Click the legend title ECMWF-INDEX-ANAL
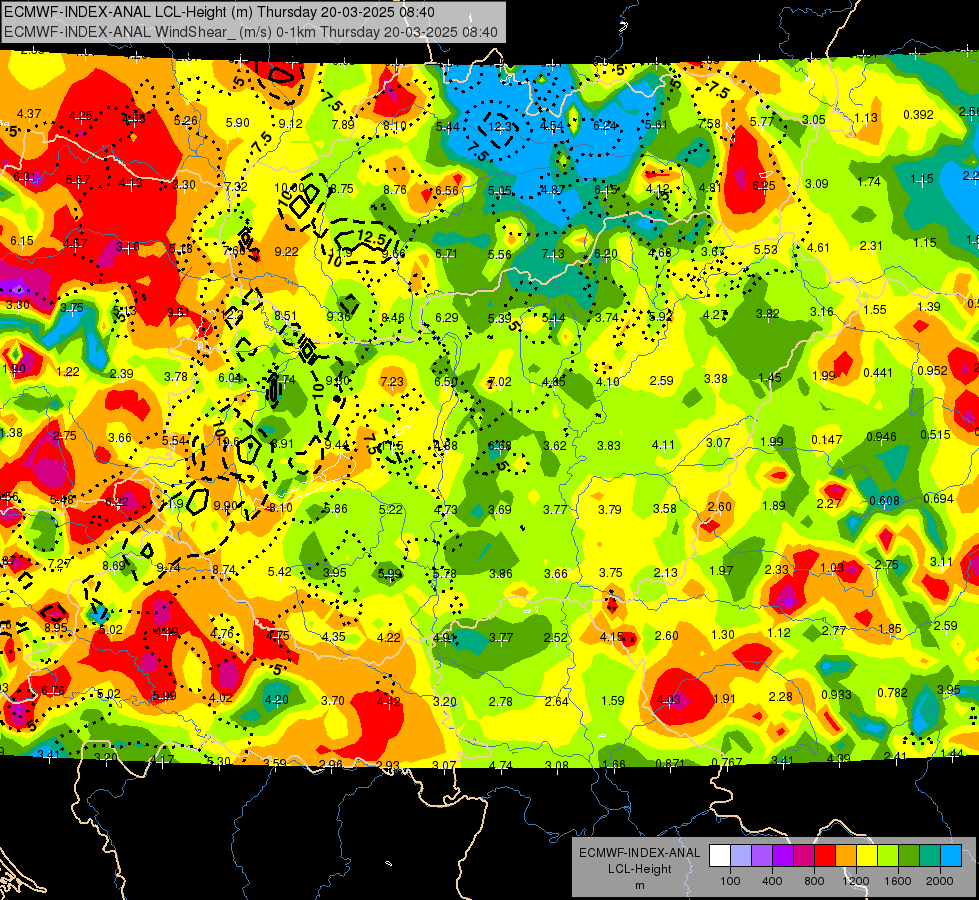Viewport: 979px width, 900px height. click(639, 853)
